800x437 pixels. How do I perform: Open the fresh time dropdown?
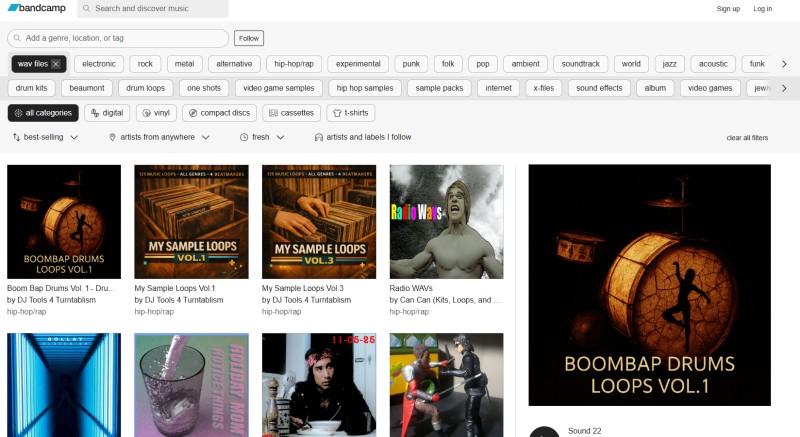262,137
